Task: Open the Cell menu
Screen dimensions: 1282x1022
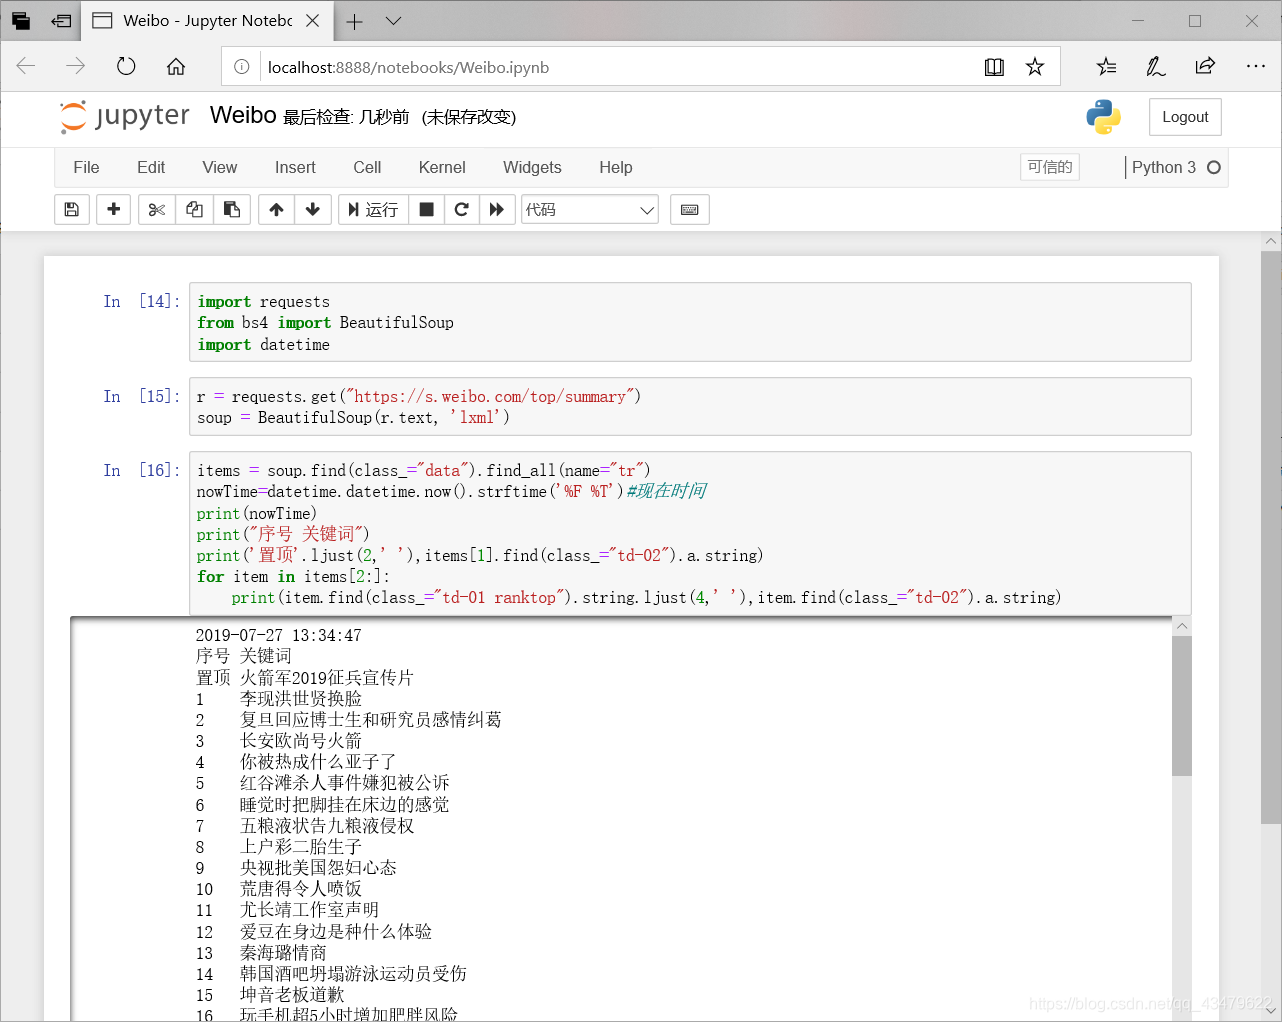Action: [367, 167]
